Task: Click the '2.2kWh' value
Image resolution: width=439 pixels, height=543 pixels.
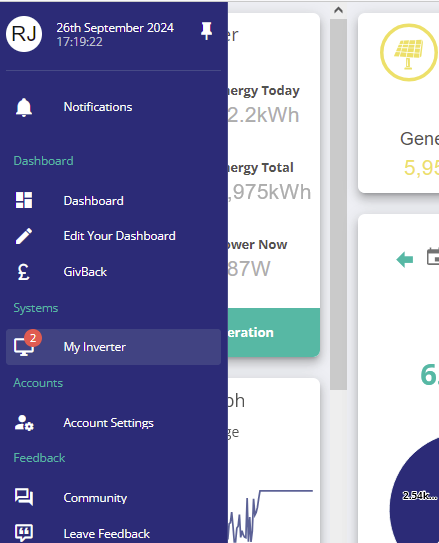Action: coord(263,115)
